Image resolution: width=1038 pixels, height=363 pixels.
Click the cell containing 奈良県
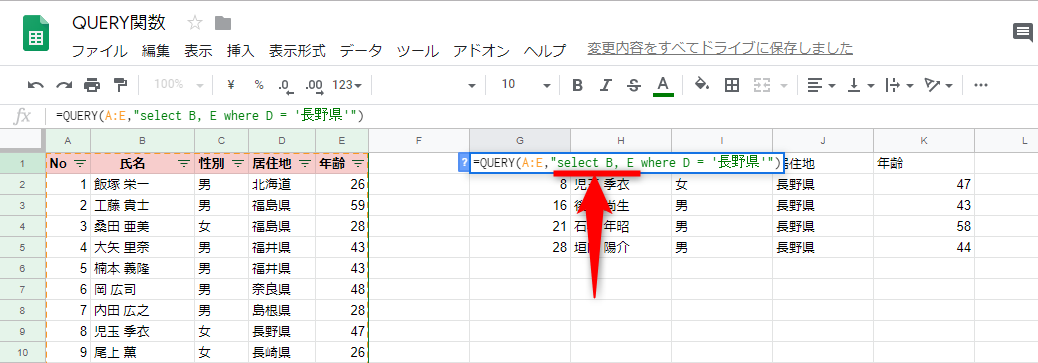point(282,290)
